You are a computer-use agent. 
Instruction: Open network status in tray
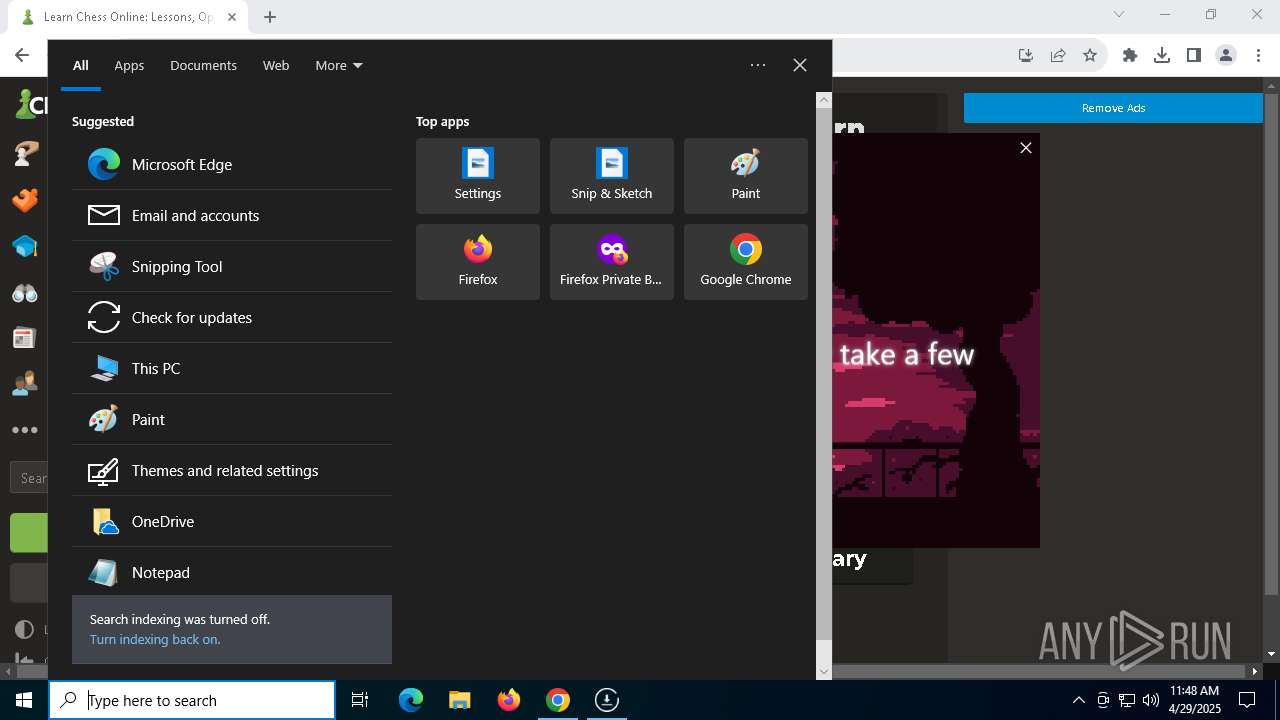coord(1127,700)
